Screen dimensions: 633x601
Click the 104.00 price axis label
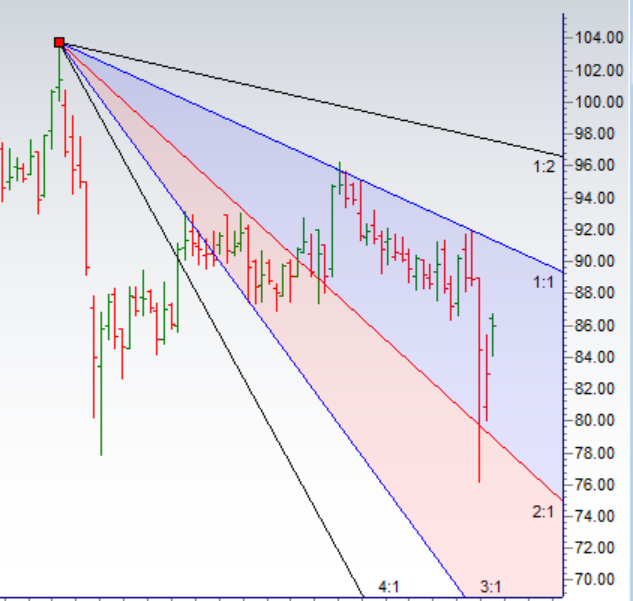pos(596,38)
